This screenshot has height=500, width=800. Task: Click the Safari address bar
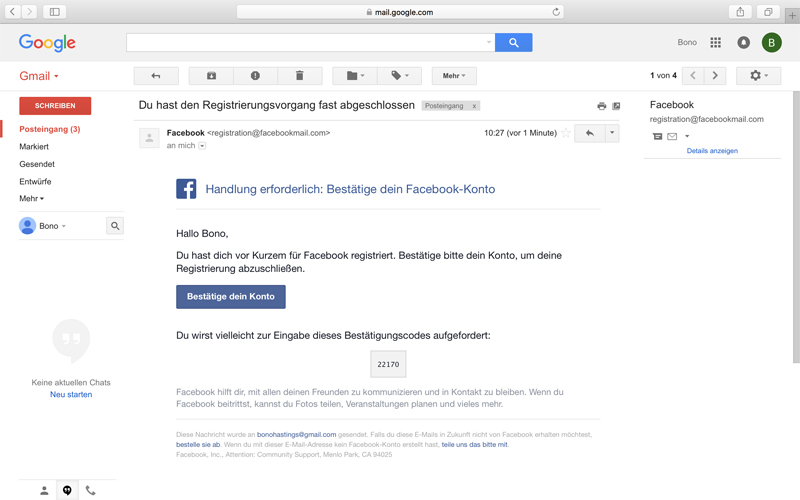point(400,12)
